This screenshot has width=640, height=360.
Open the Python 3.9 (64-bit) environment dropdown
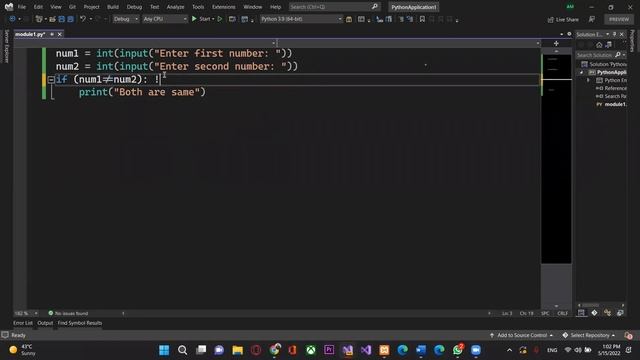301,19
